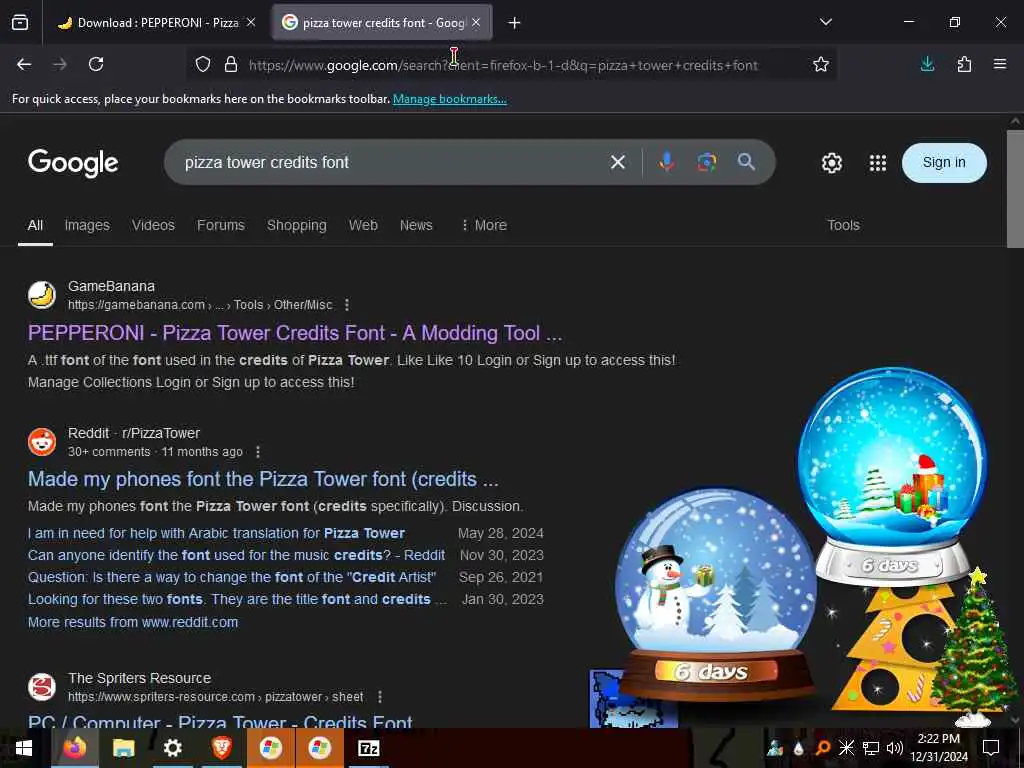This screenshot has height=768, width=1024.
Task: Submit search with magnifier icon
Action: [746, 162]
